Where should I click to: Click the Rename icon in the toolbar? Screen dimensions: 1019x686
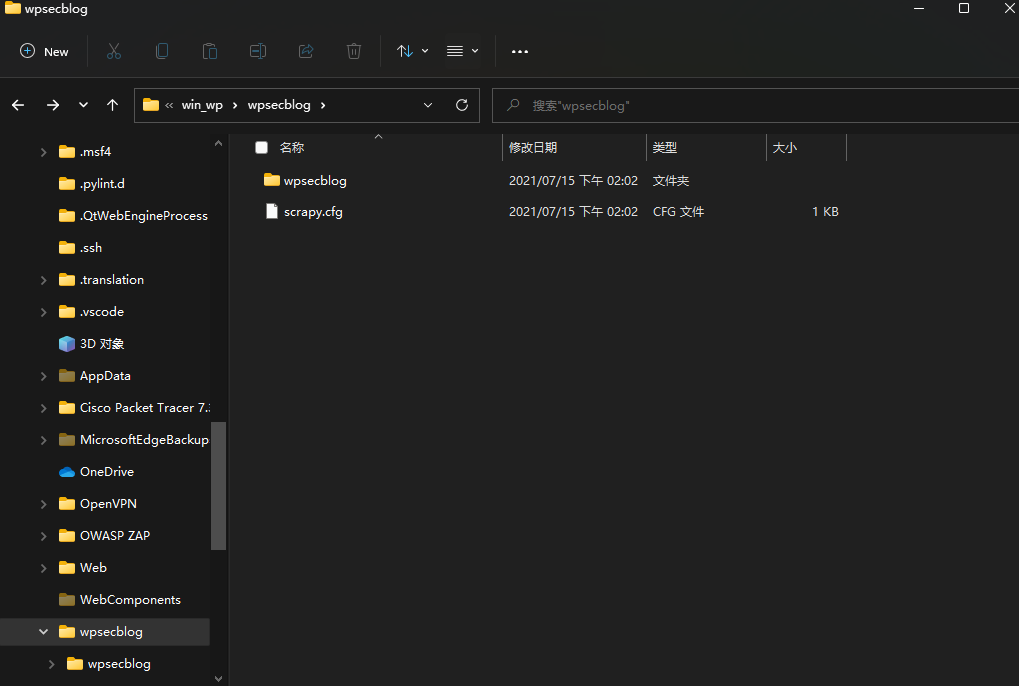pos(258,51)
